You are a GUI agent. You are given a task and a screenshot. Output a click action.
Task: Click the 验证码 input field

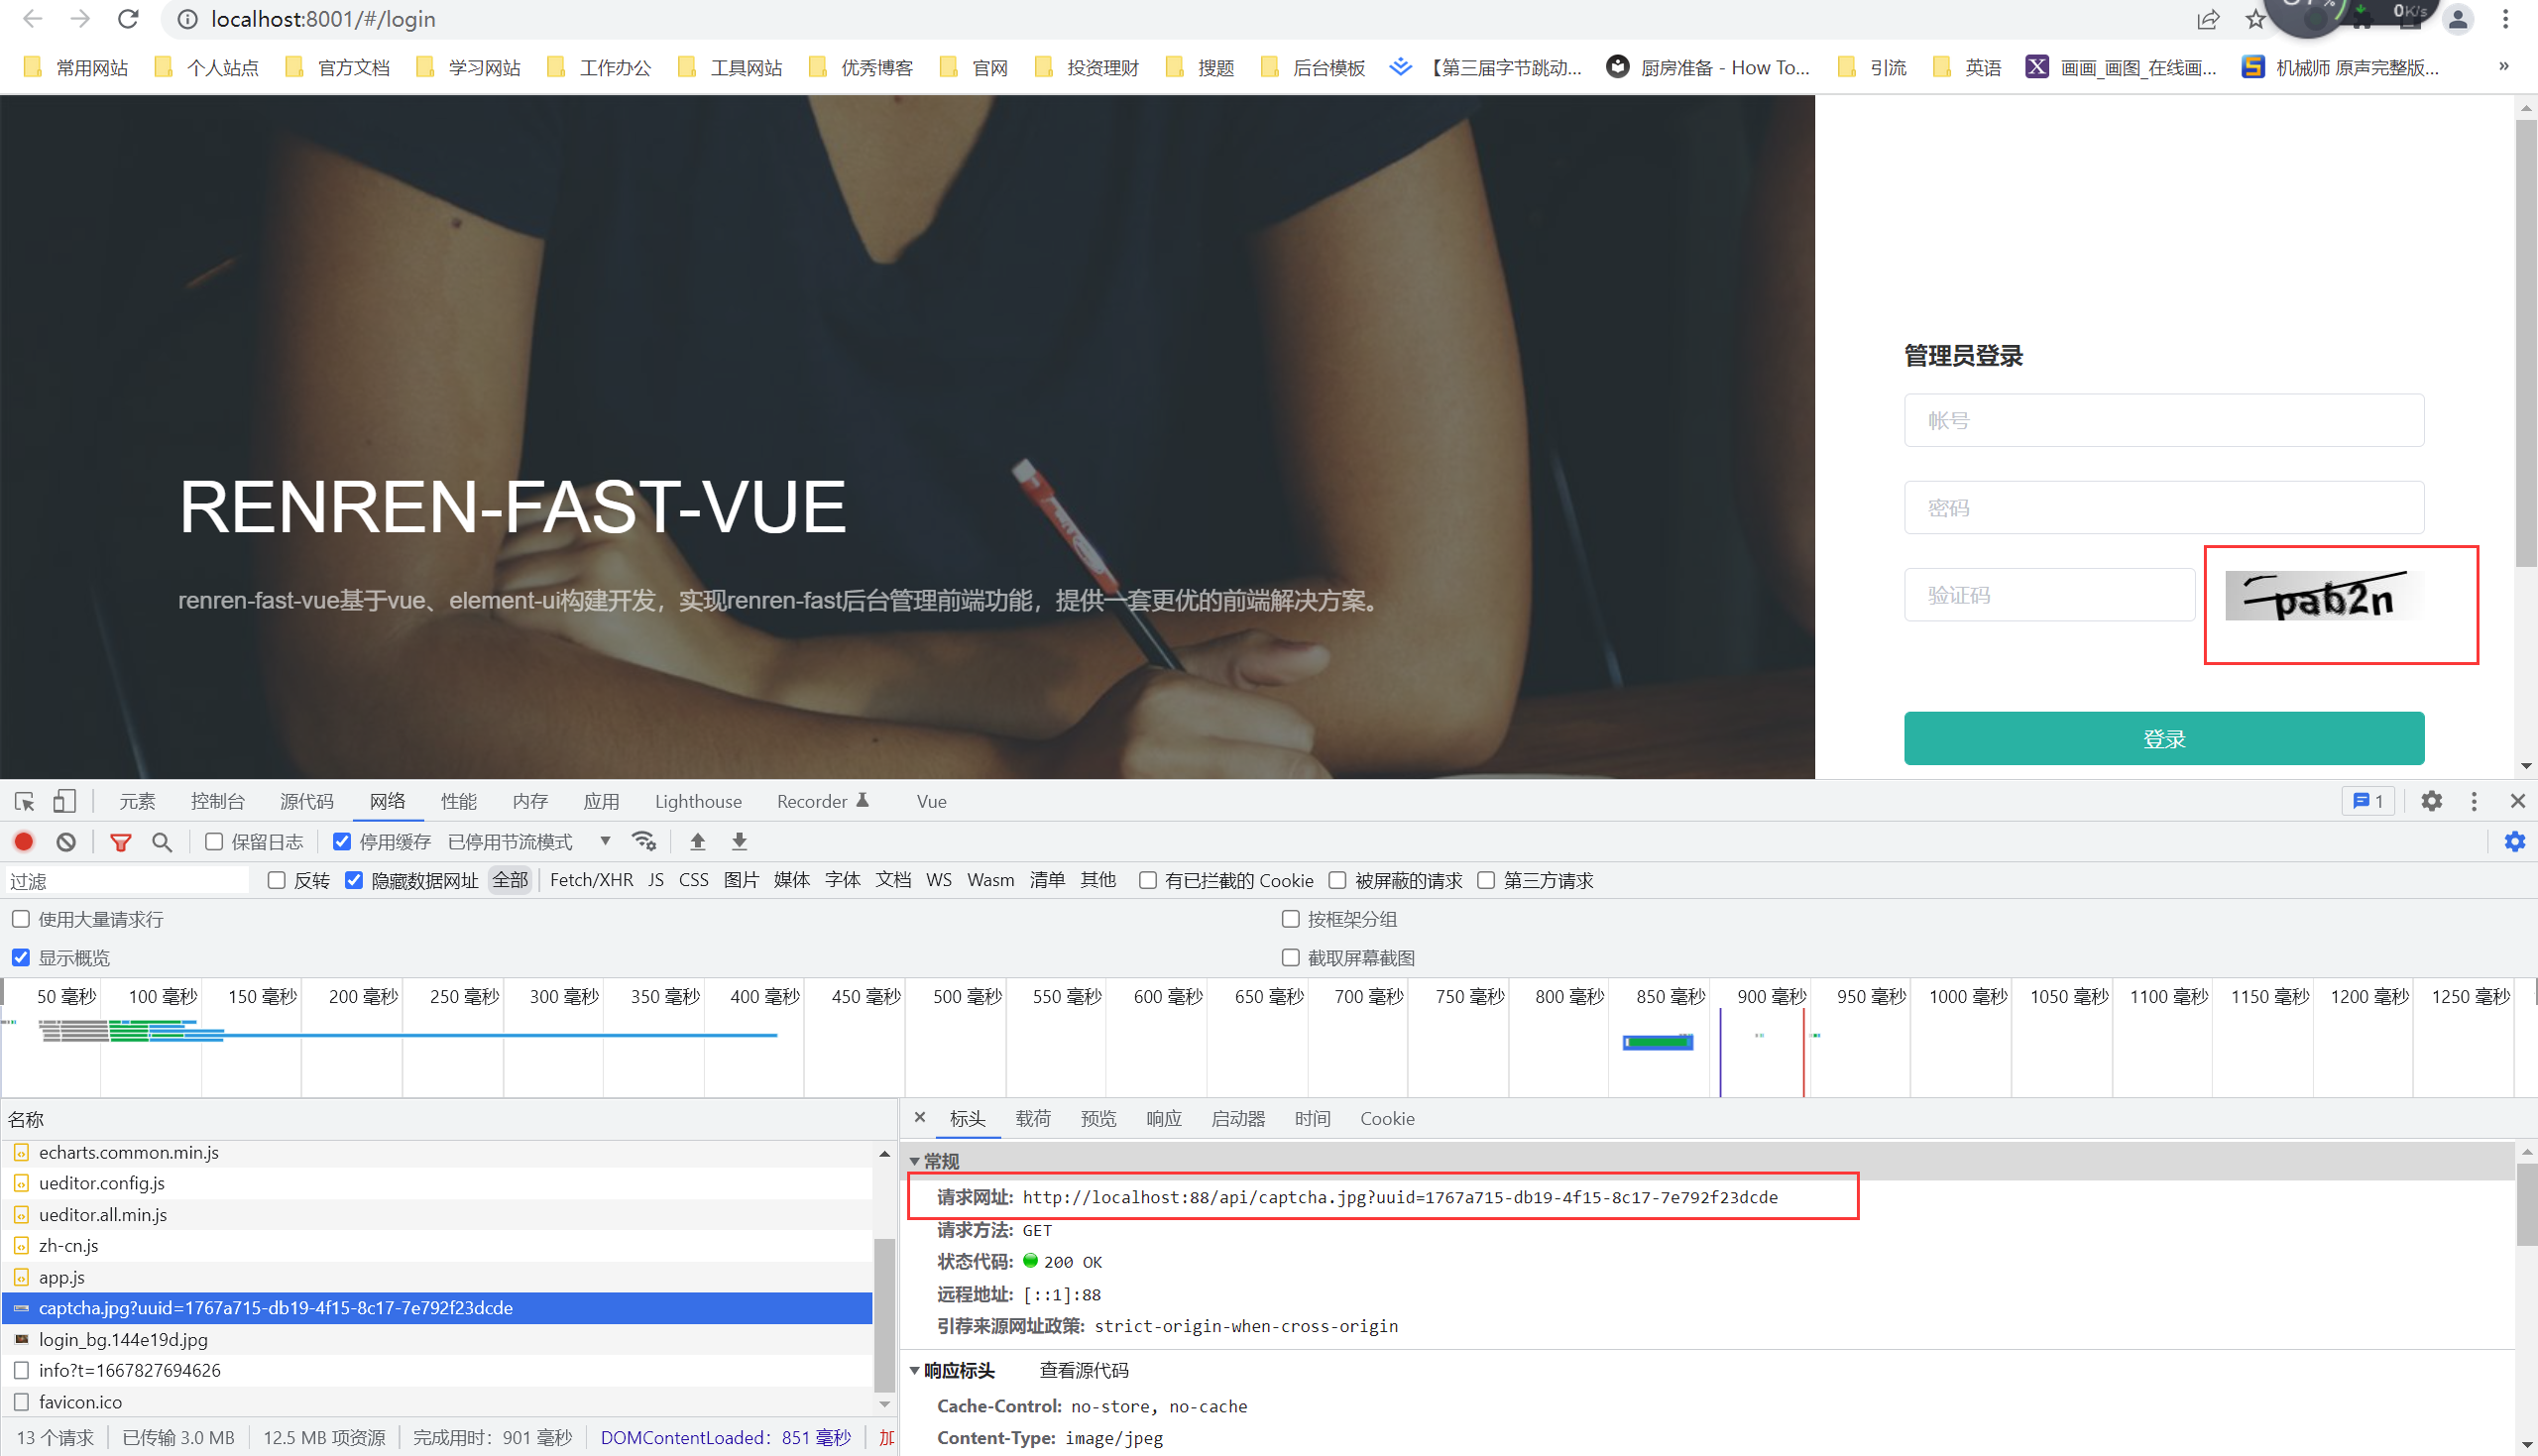[2050, 595]
